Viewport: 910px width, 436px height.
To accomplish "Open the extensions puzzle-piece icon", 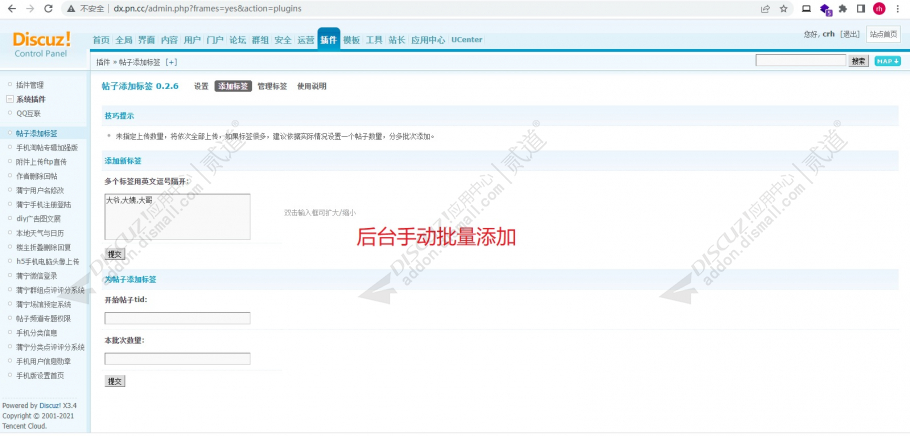I will pyautogui.click(x=843, y=9).
